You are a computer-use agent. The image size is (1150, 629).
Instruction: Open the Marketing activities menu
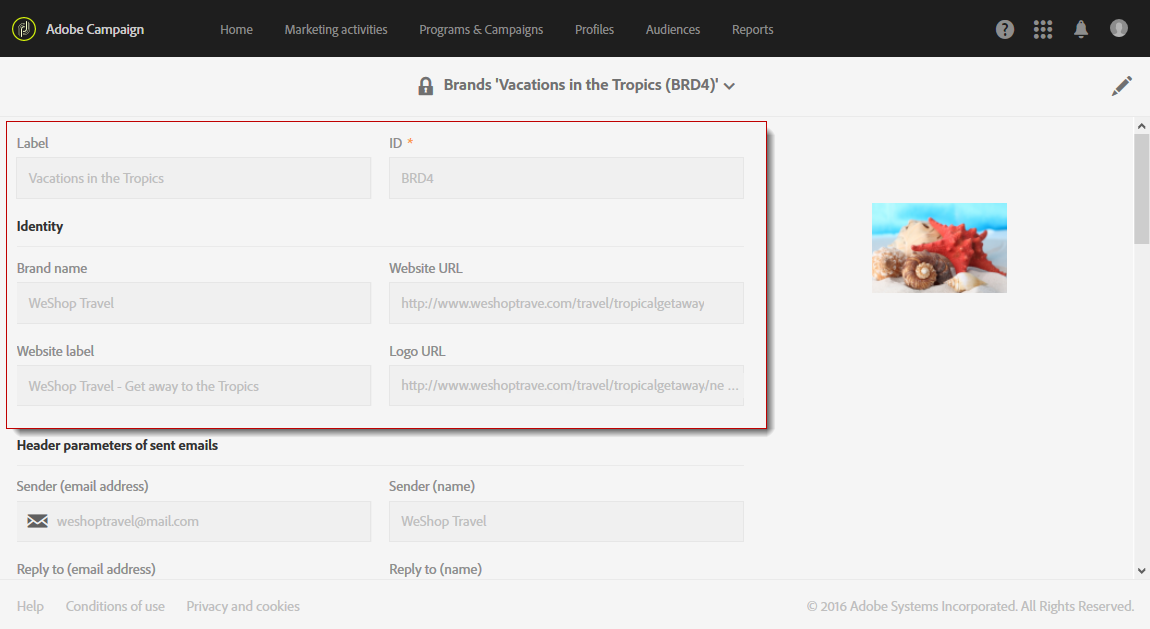(x=336, y=29)
